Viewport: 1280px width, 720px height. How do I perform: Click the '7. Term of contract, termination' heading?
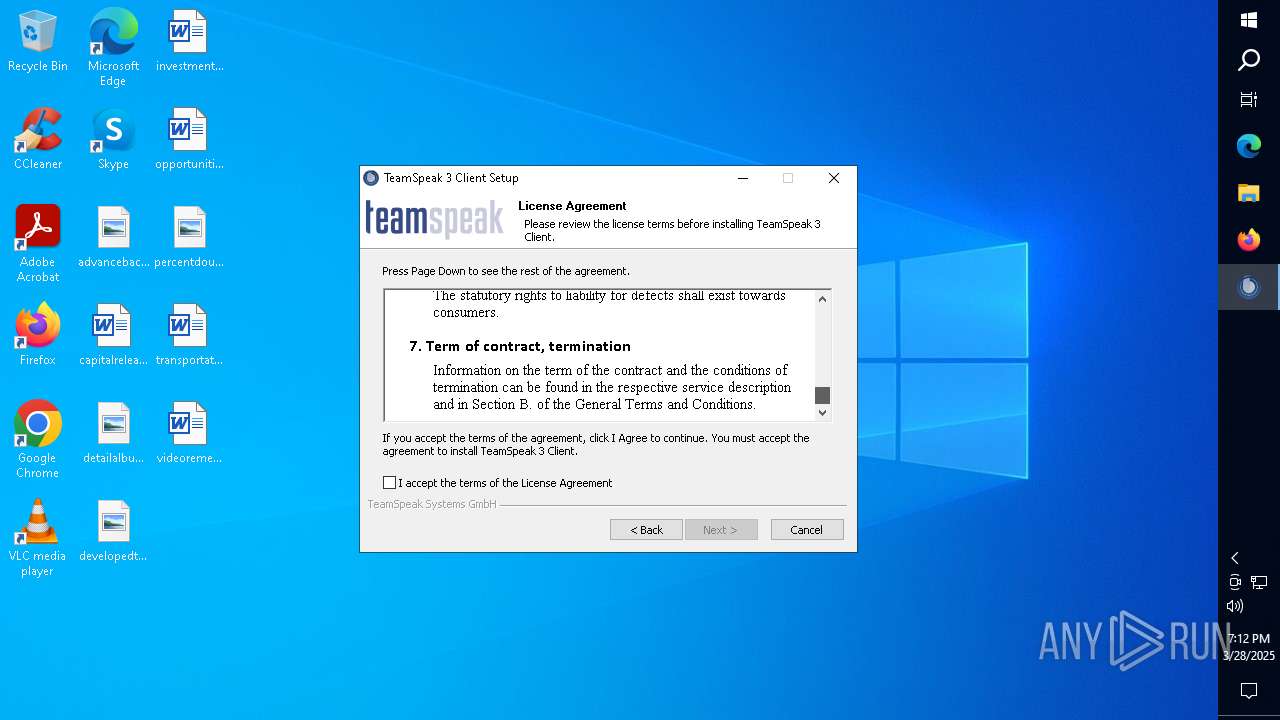click(x=520, y=346)
